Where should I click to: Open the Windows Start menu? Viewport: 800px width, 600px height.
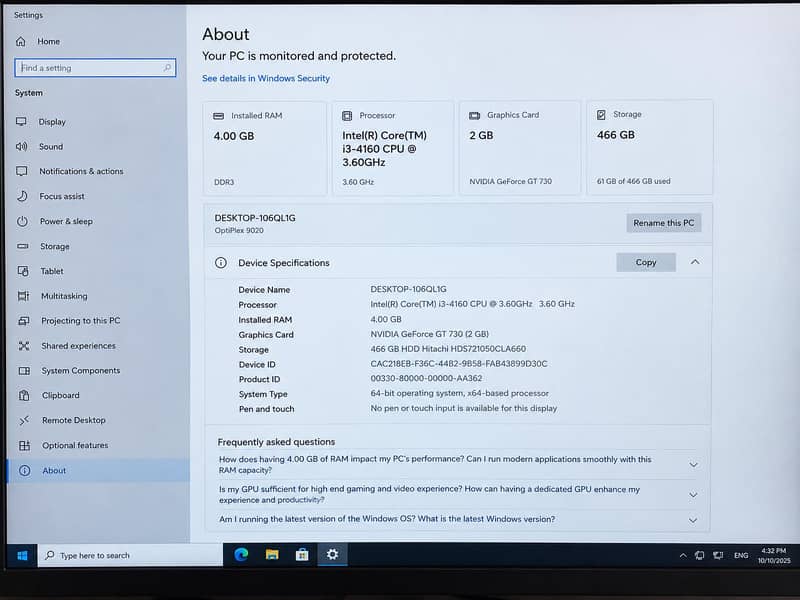[x=22, y=555]
